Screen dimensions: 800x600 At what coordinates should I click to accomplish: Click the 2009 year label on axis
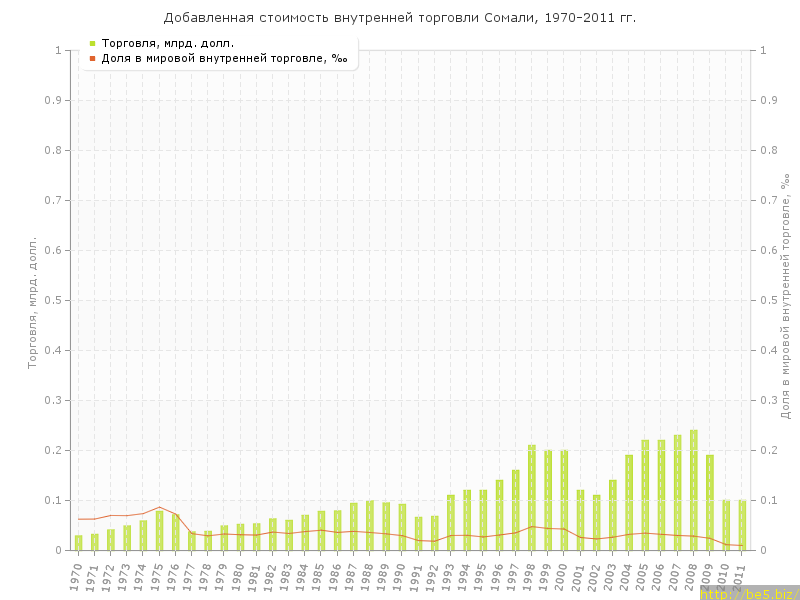708,576
